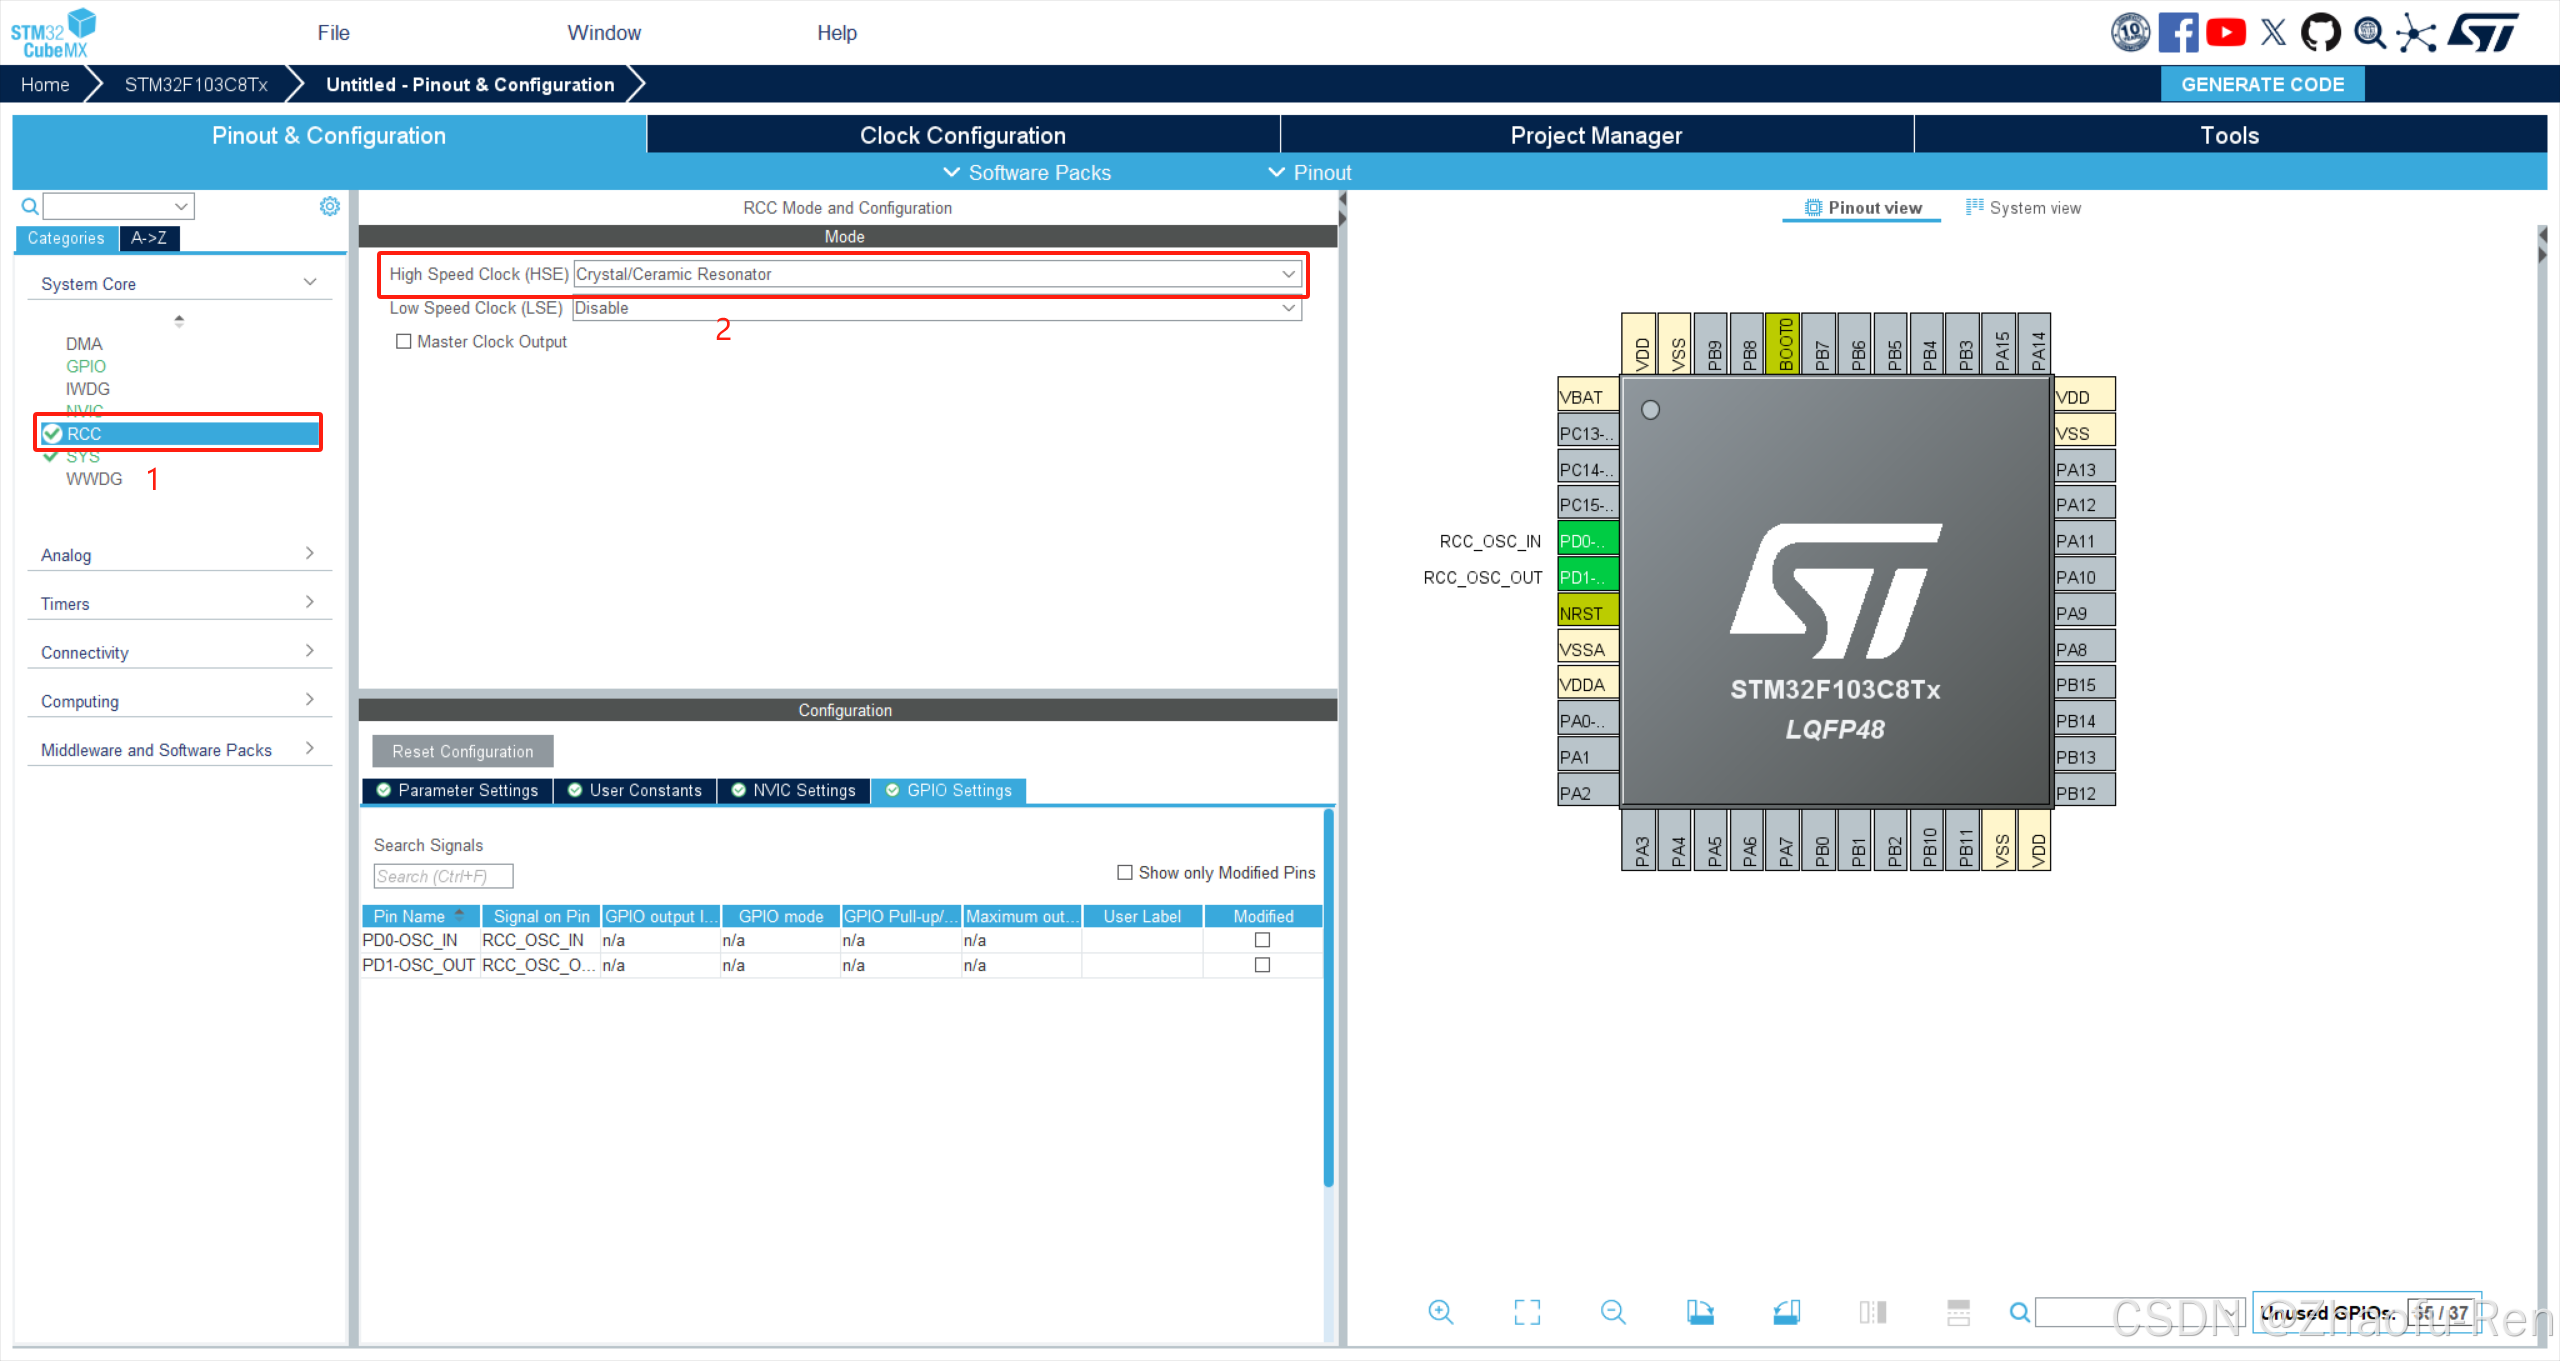This screenshot has height=1361, width=2560.
Task: Expand the Timers category
Action: tap(179, 604)
